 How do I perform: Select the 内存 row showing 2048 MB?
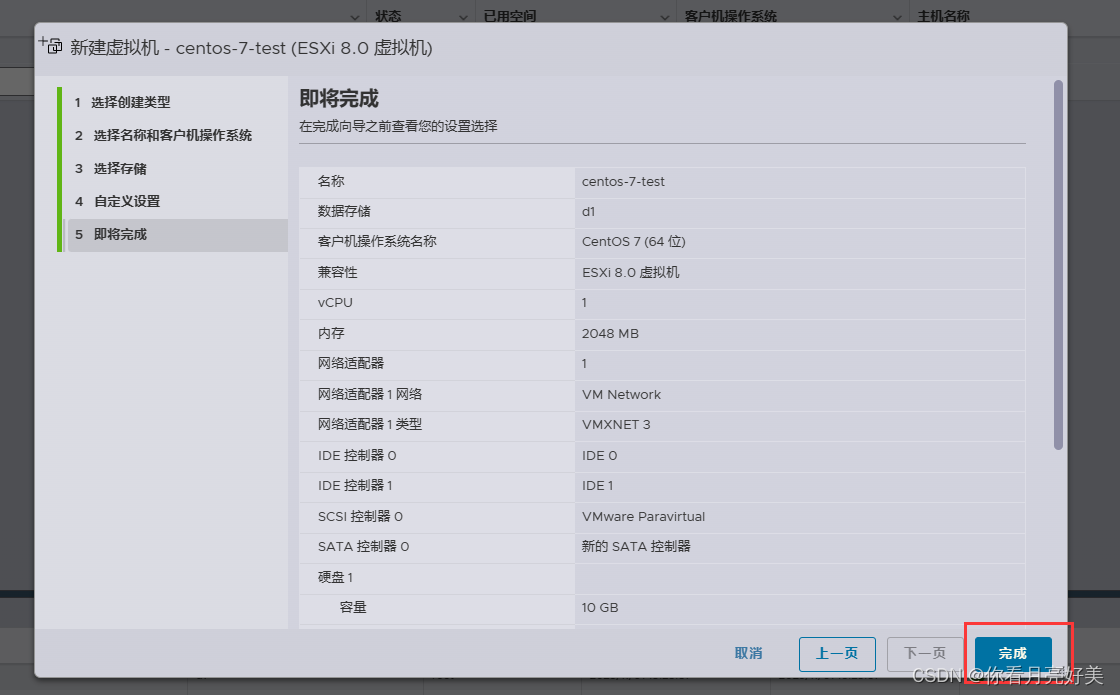click(660, 333)
